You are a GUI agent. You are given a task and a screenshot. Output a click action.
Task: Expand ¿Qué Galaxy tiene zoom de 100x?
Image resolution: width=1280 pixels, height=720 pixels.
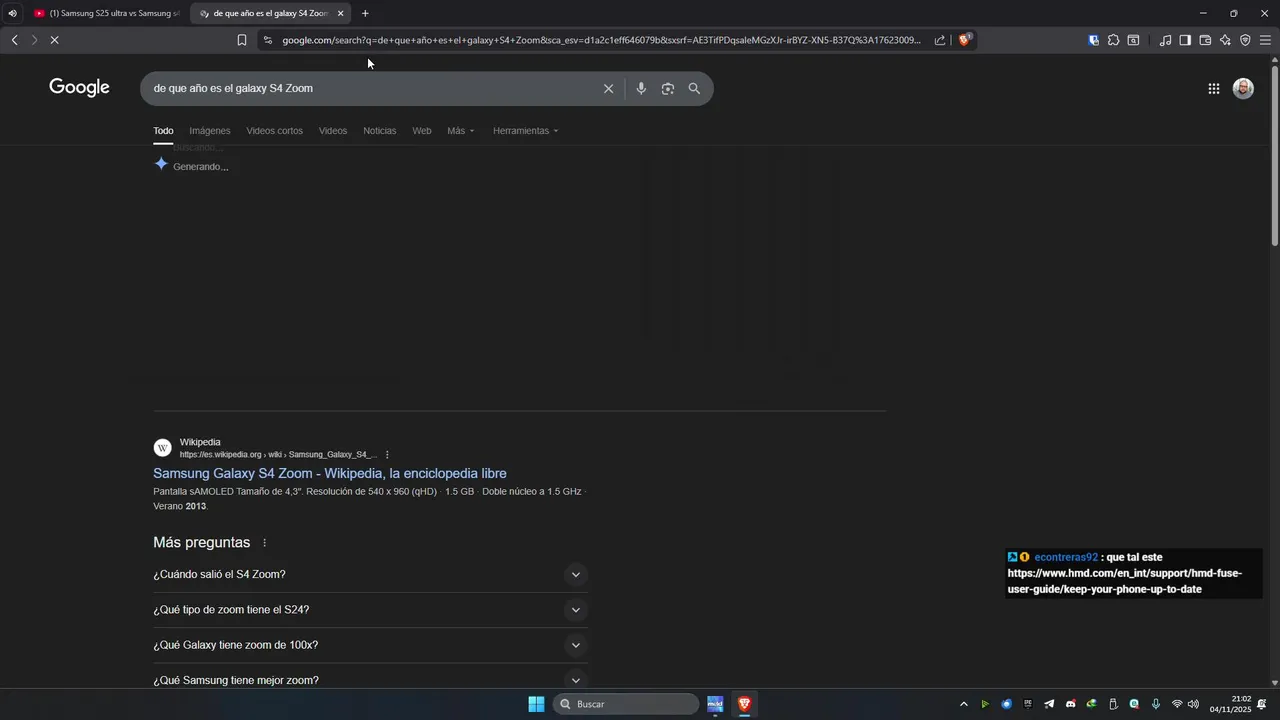click(x=370, y=645)
